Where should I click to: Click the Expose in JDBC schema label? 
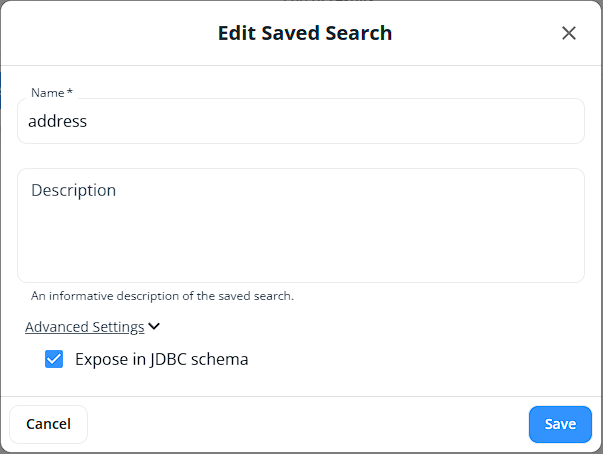click(161, 359)
